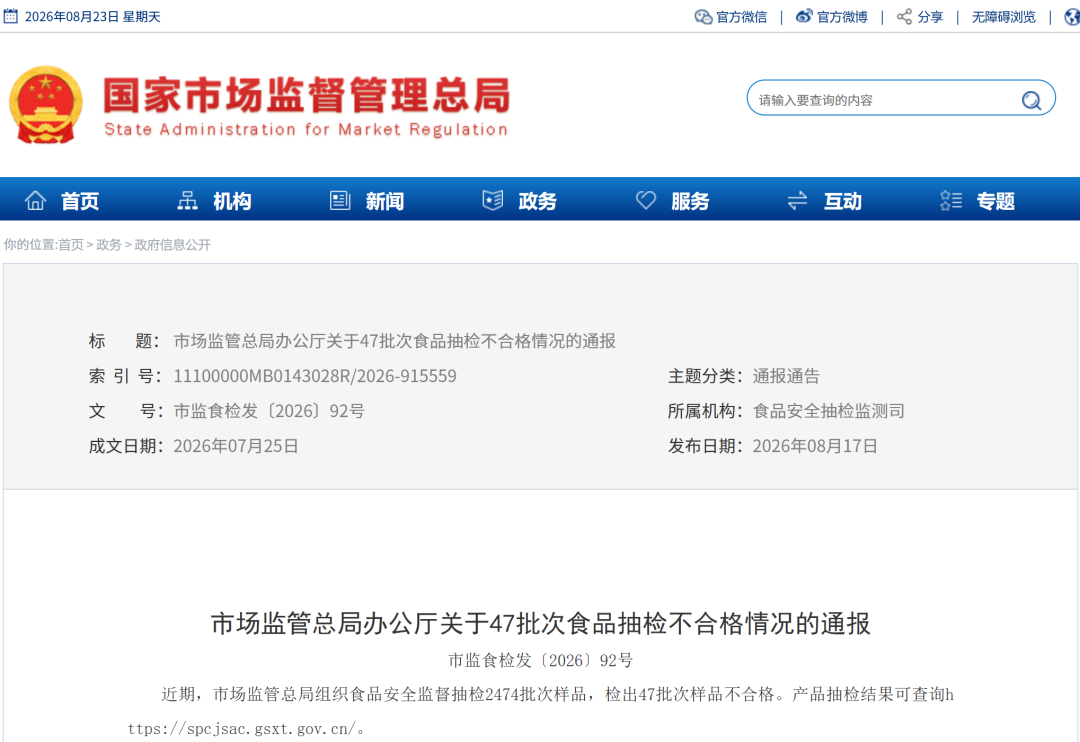Click document number below the article headline
Screen dimensions: 1080x742
(x=541, y=661)
